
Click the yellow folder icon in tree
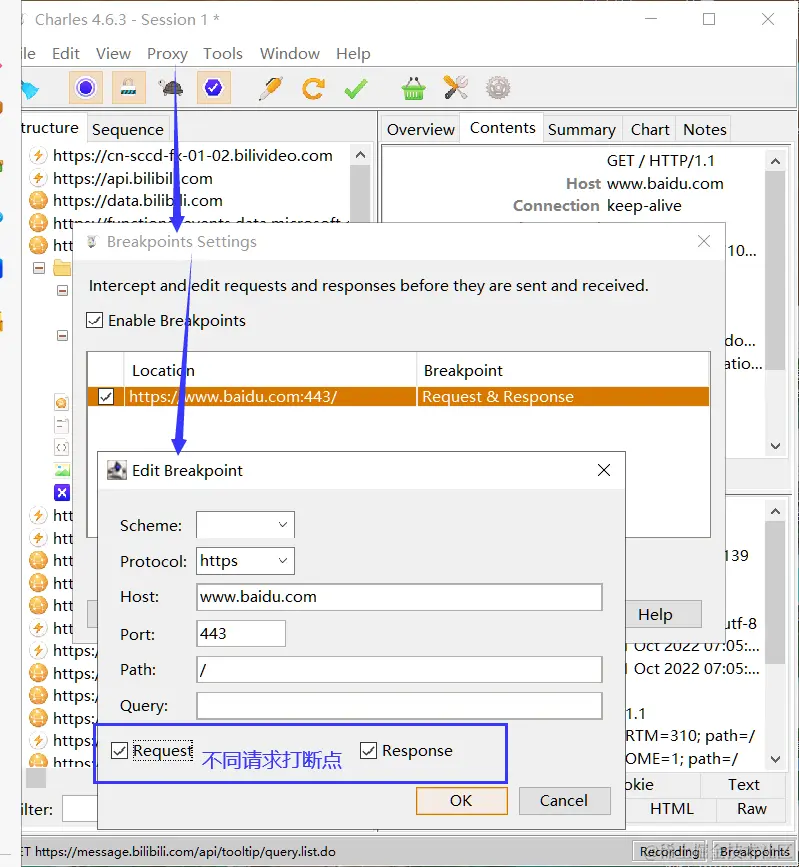point(62,268)
